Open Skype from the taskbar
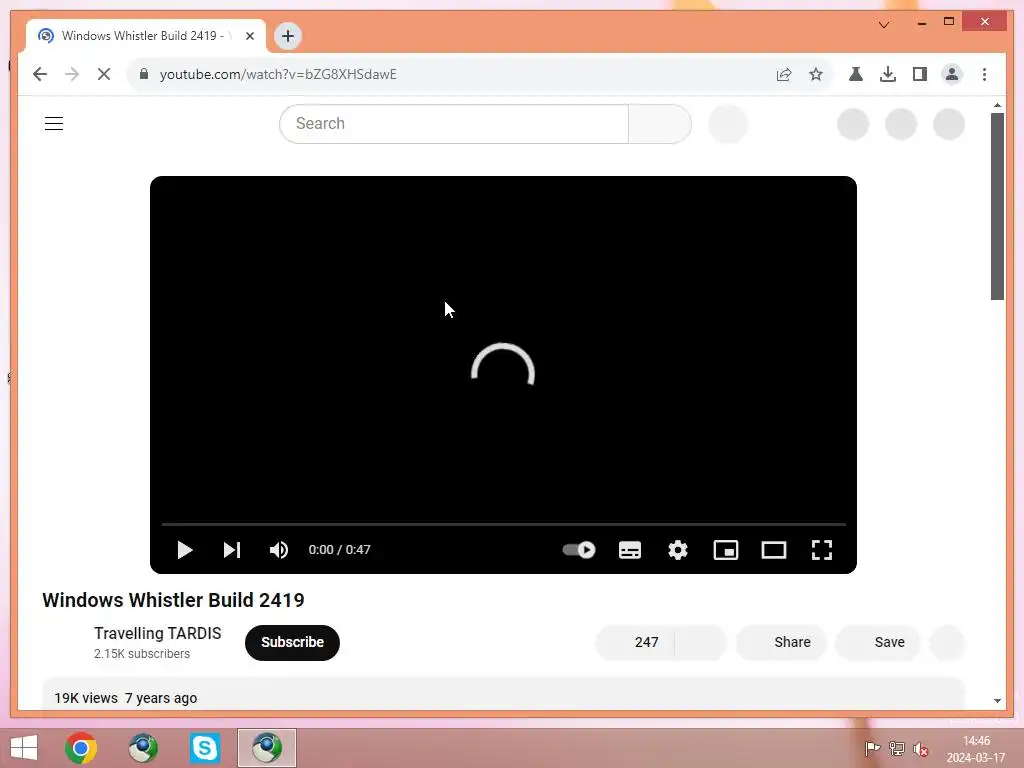The height and width of the screenshot is (768, 1024). pos(205,748)
